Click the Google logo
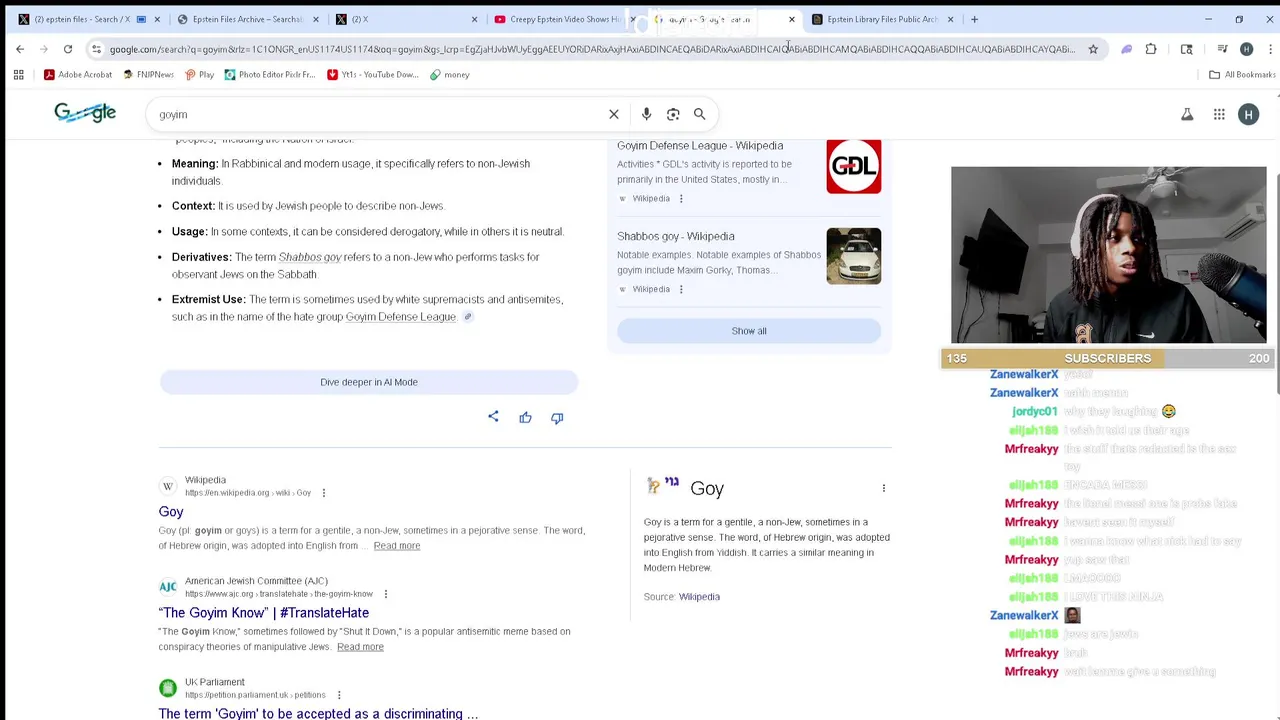This screenshot has width=1280, height=720. (x=85, y=113)
